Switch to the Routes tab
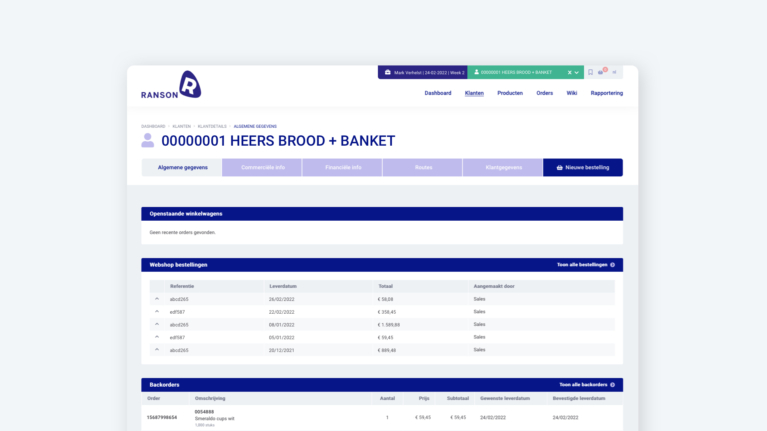The width and height of the screenshot is (767, 431). coord(423,167)
